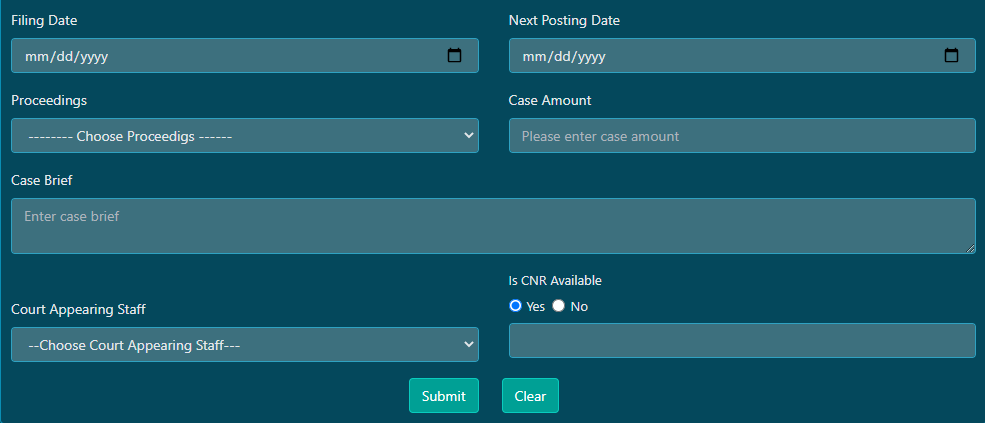
Task: Click into the Case Amount input
Action: click(x=742, y=136)
